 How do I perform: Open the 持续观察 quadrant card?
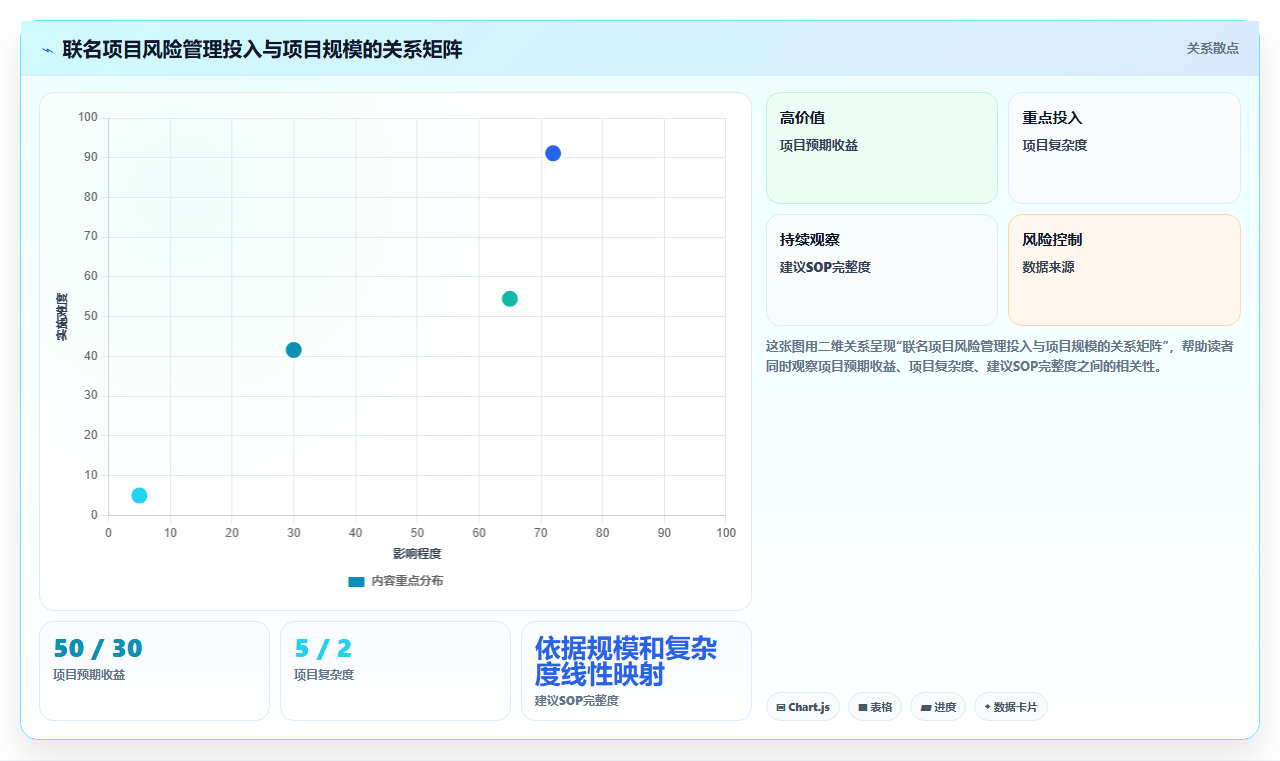(x=882, y=270)
